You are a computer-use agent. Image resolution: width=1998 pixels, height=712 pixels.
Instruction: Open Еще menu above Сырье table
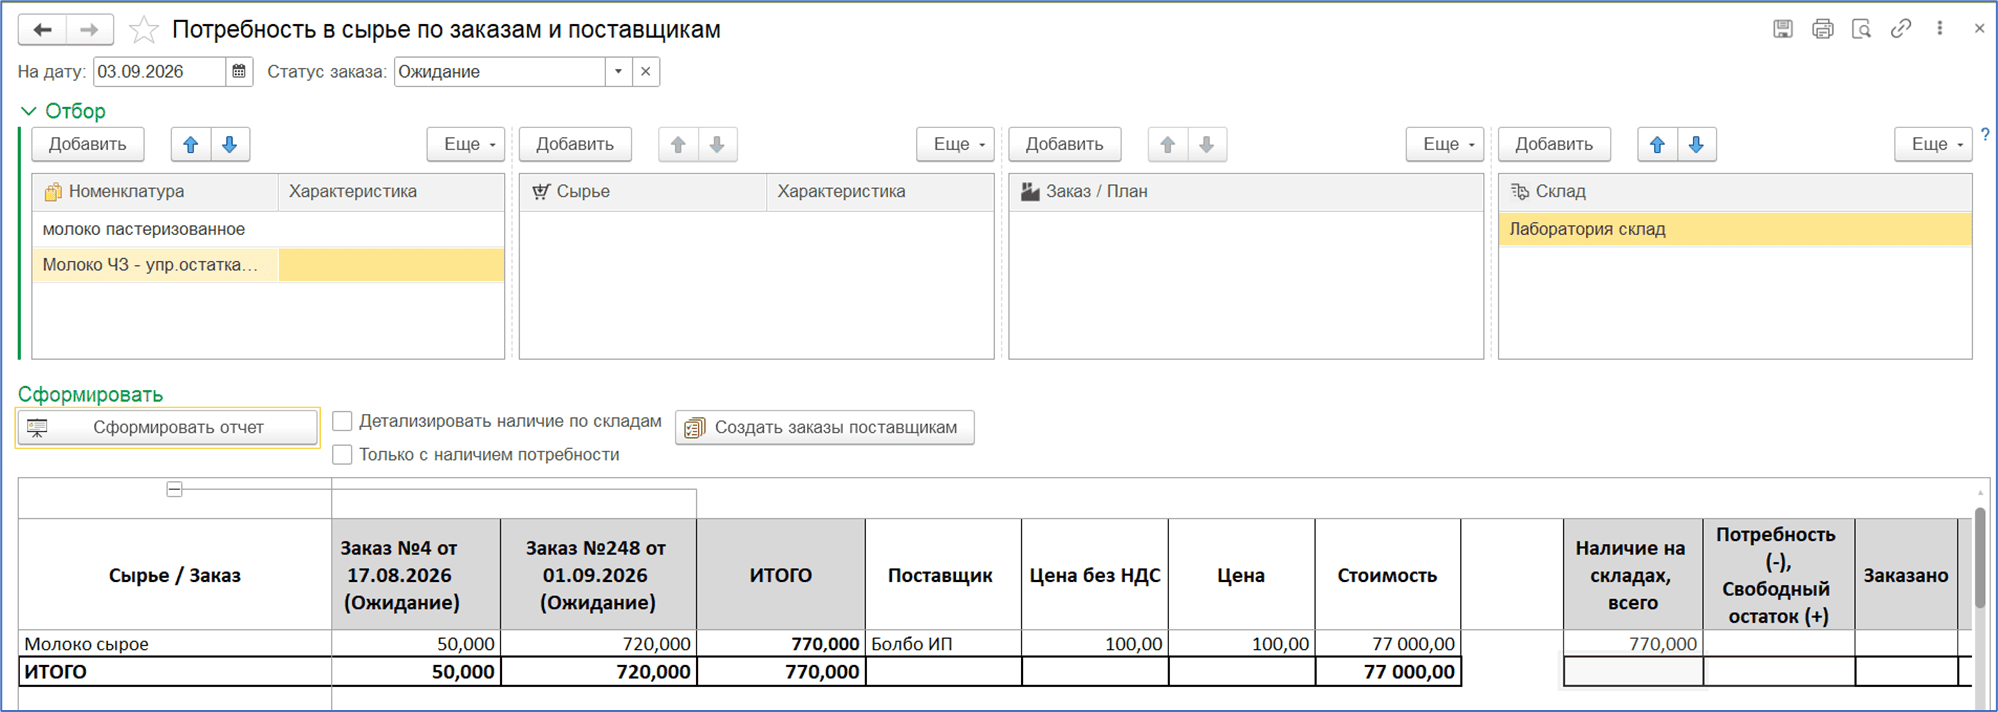955,144
